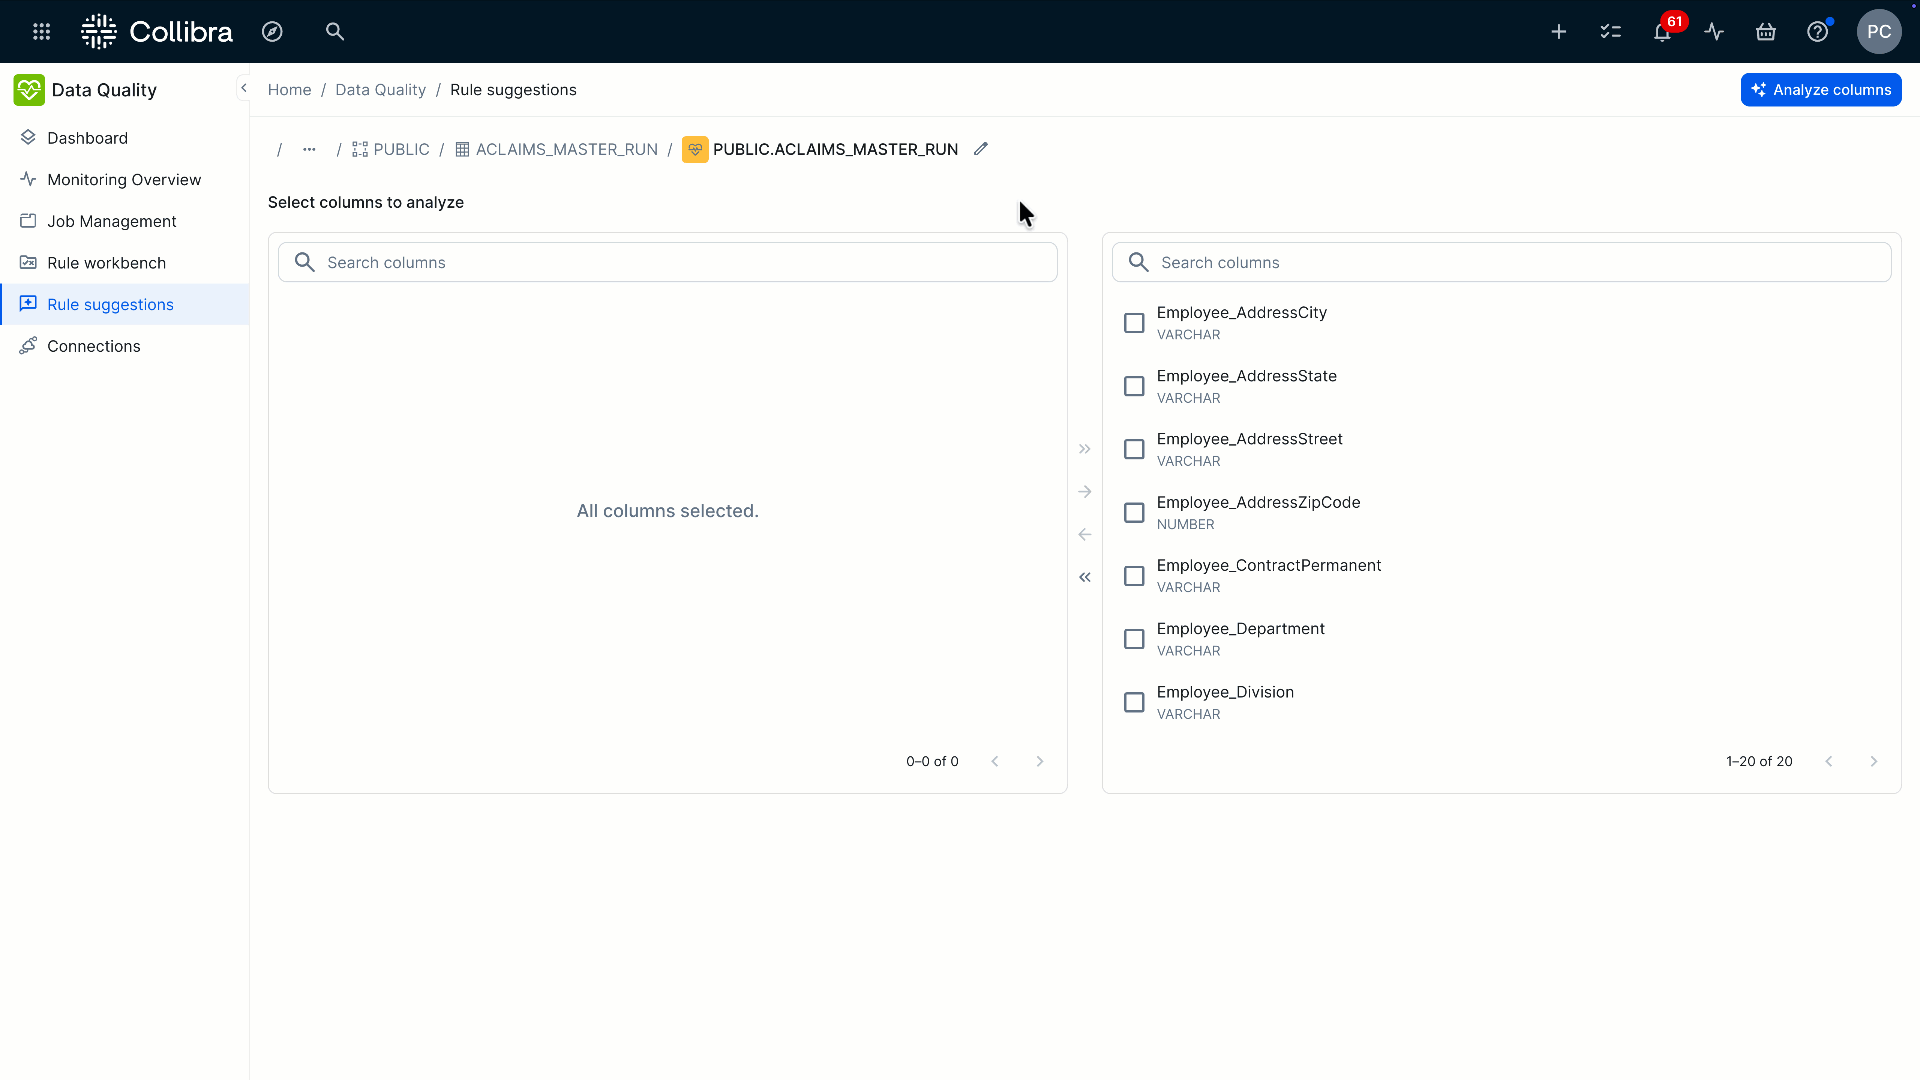Click the move left single arrow
Viewport: 1920px width, 1080px height.
point(1085,535)
